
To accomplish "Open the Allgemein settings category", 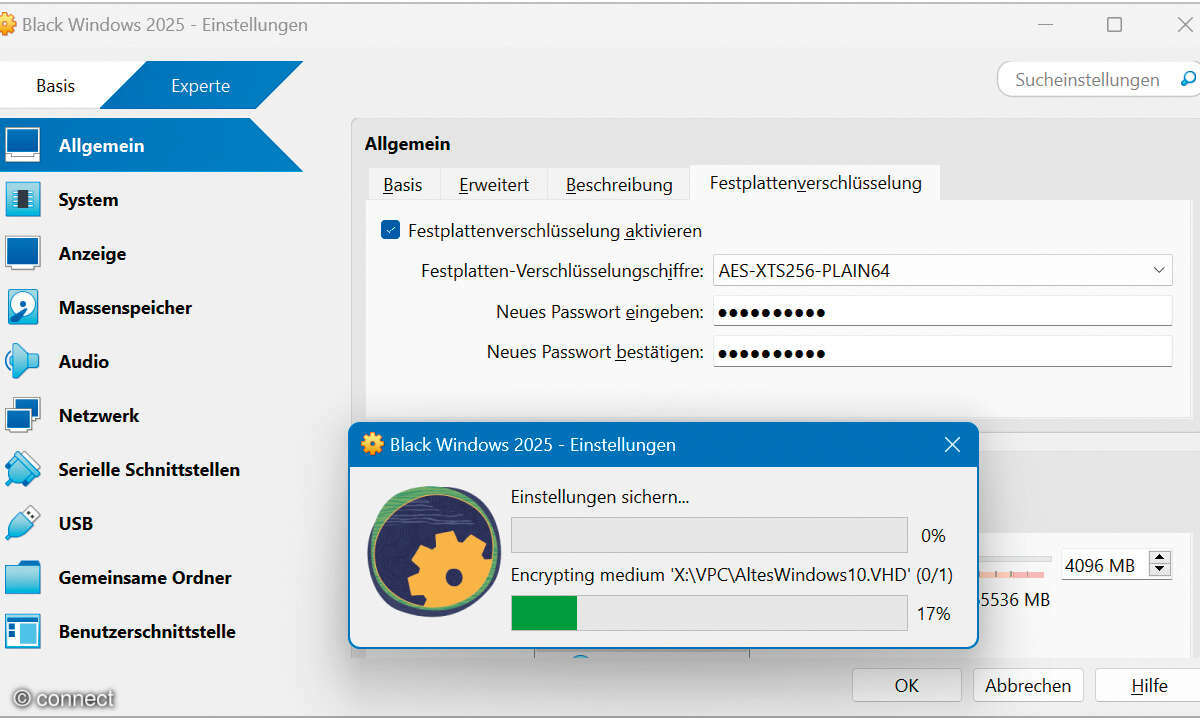I will click(x=150, y=145).
